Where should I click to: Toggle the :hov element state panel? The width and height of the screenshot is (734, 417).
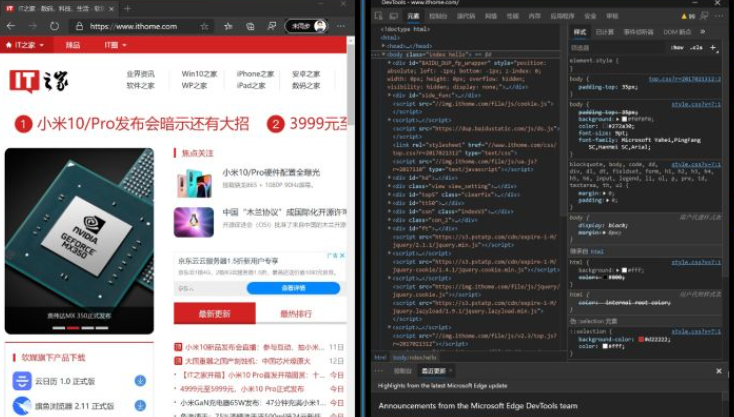coord(677,48)
